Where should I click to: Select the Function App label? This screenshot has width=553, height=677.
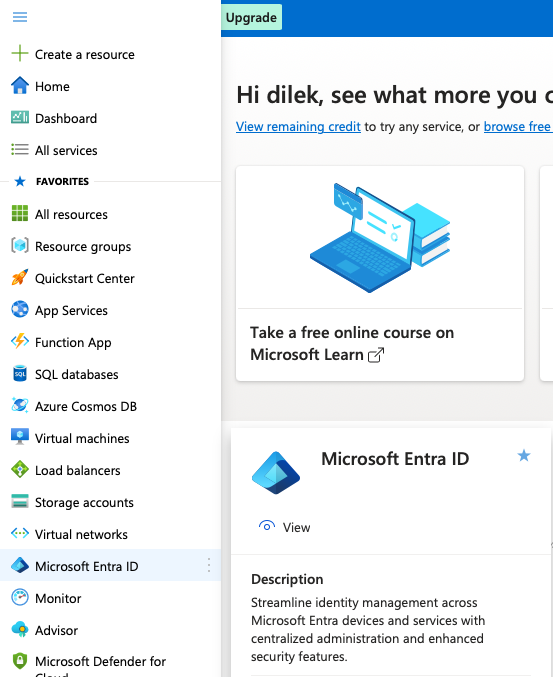(73, 343)
